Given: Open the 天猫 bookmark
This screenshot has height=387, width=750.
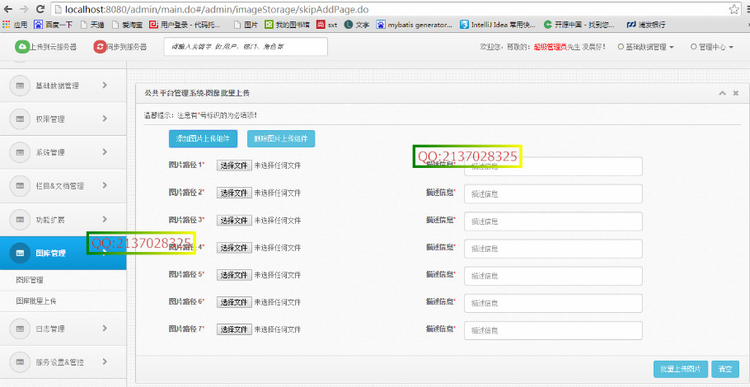Looking at the screenshot, I should coord(92,24).
